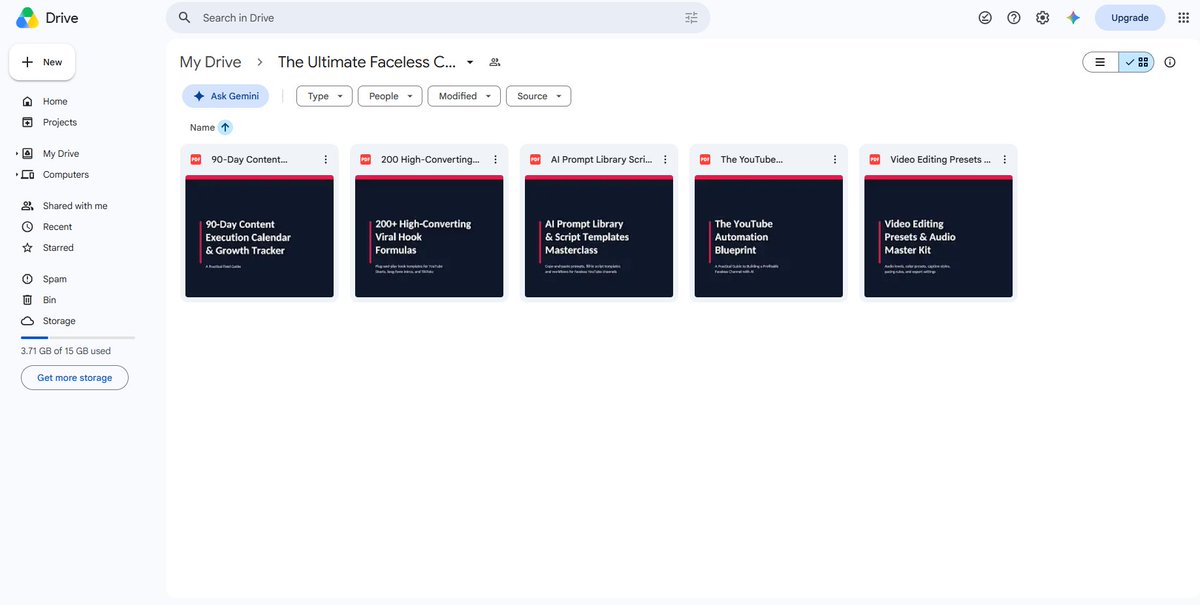Open the Help question mark icon
This screenshot has height=605, width=1200.
click(x=1014, y=17)
